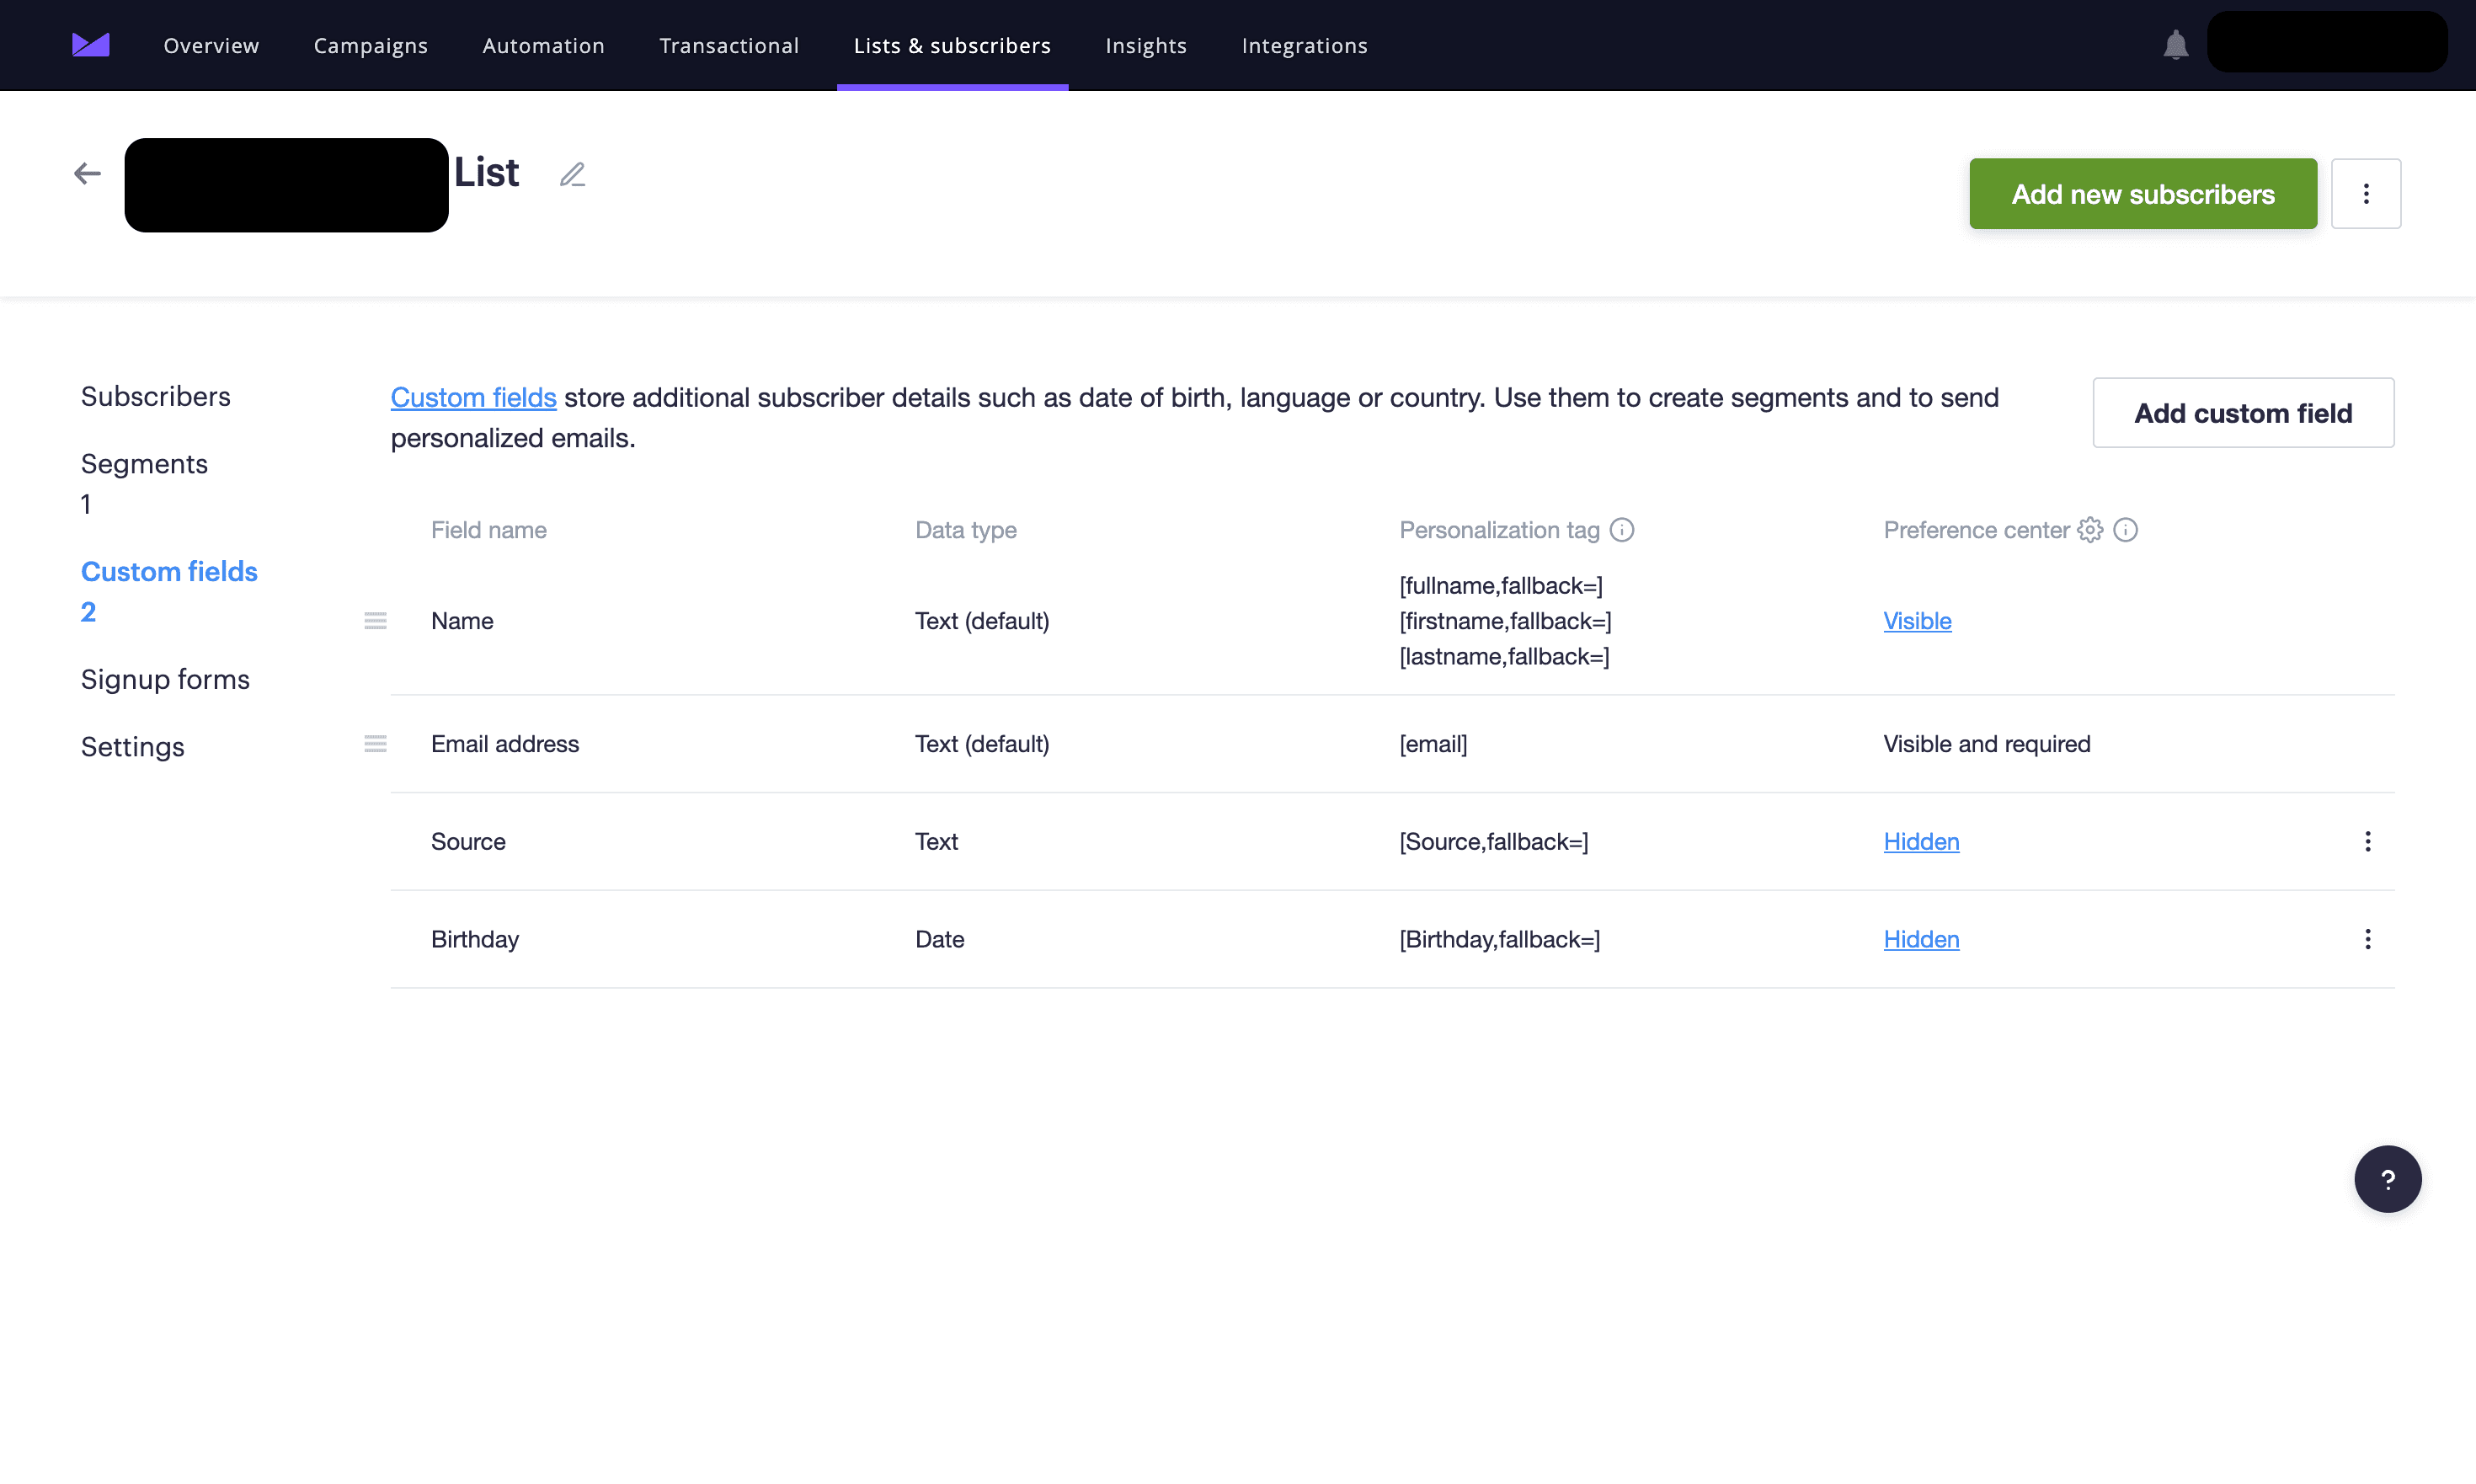This screenshot has width=2476, height=1484.
Task: Toggle the Name field's Visible setting
Action: click(1917, 621)
